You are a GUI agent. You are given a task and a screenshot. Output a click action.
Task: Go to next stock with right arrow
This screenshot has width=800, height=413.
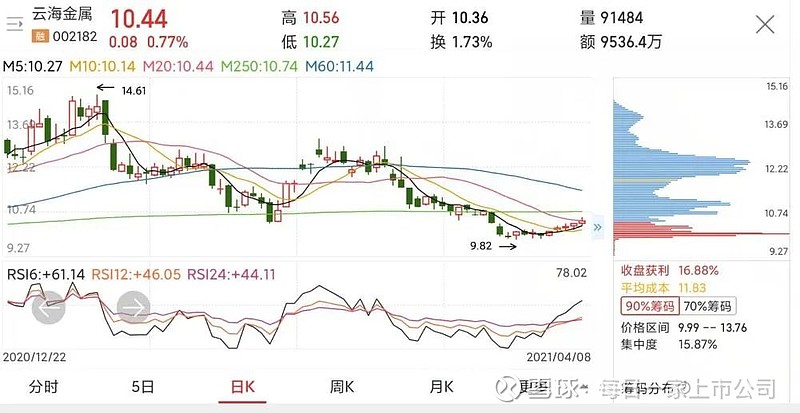click(133, 308)
